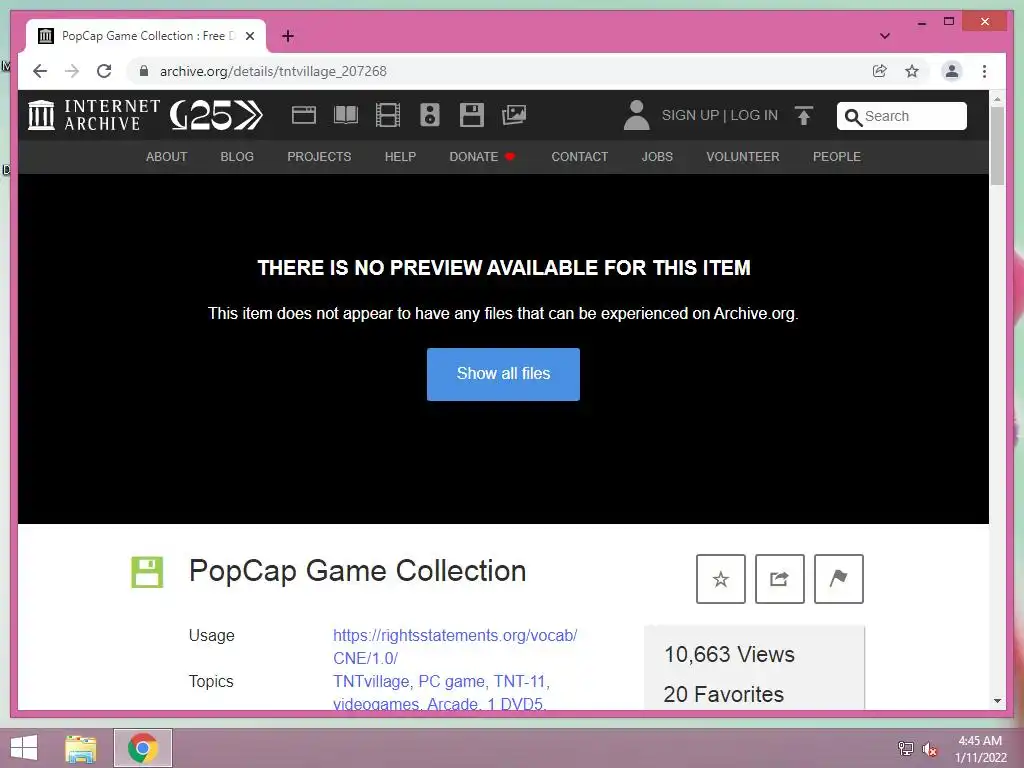Open the Web (Wayback) media icon
1024x768 pixels.
[x=304, y=115]
